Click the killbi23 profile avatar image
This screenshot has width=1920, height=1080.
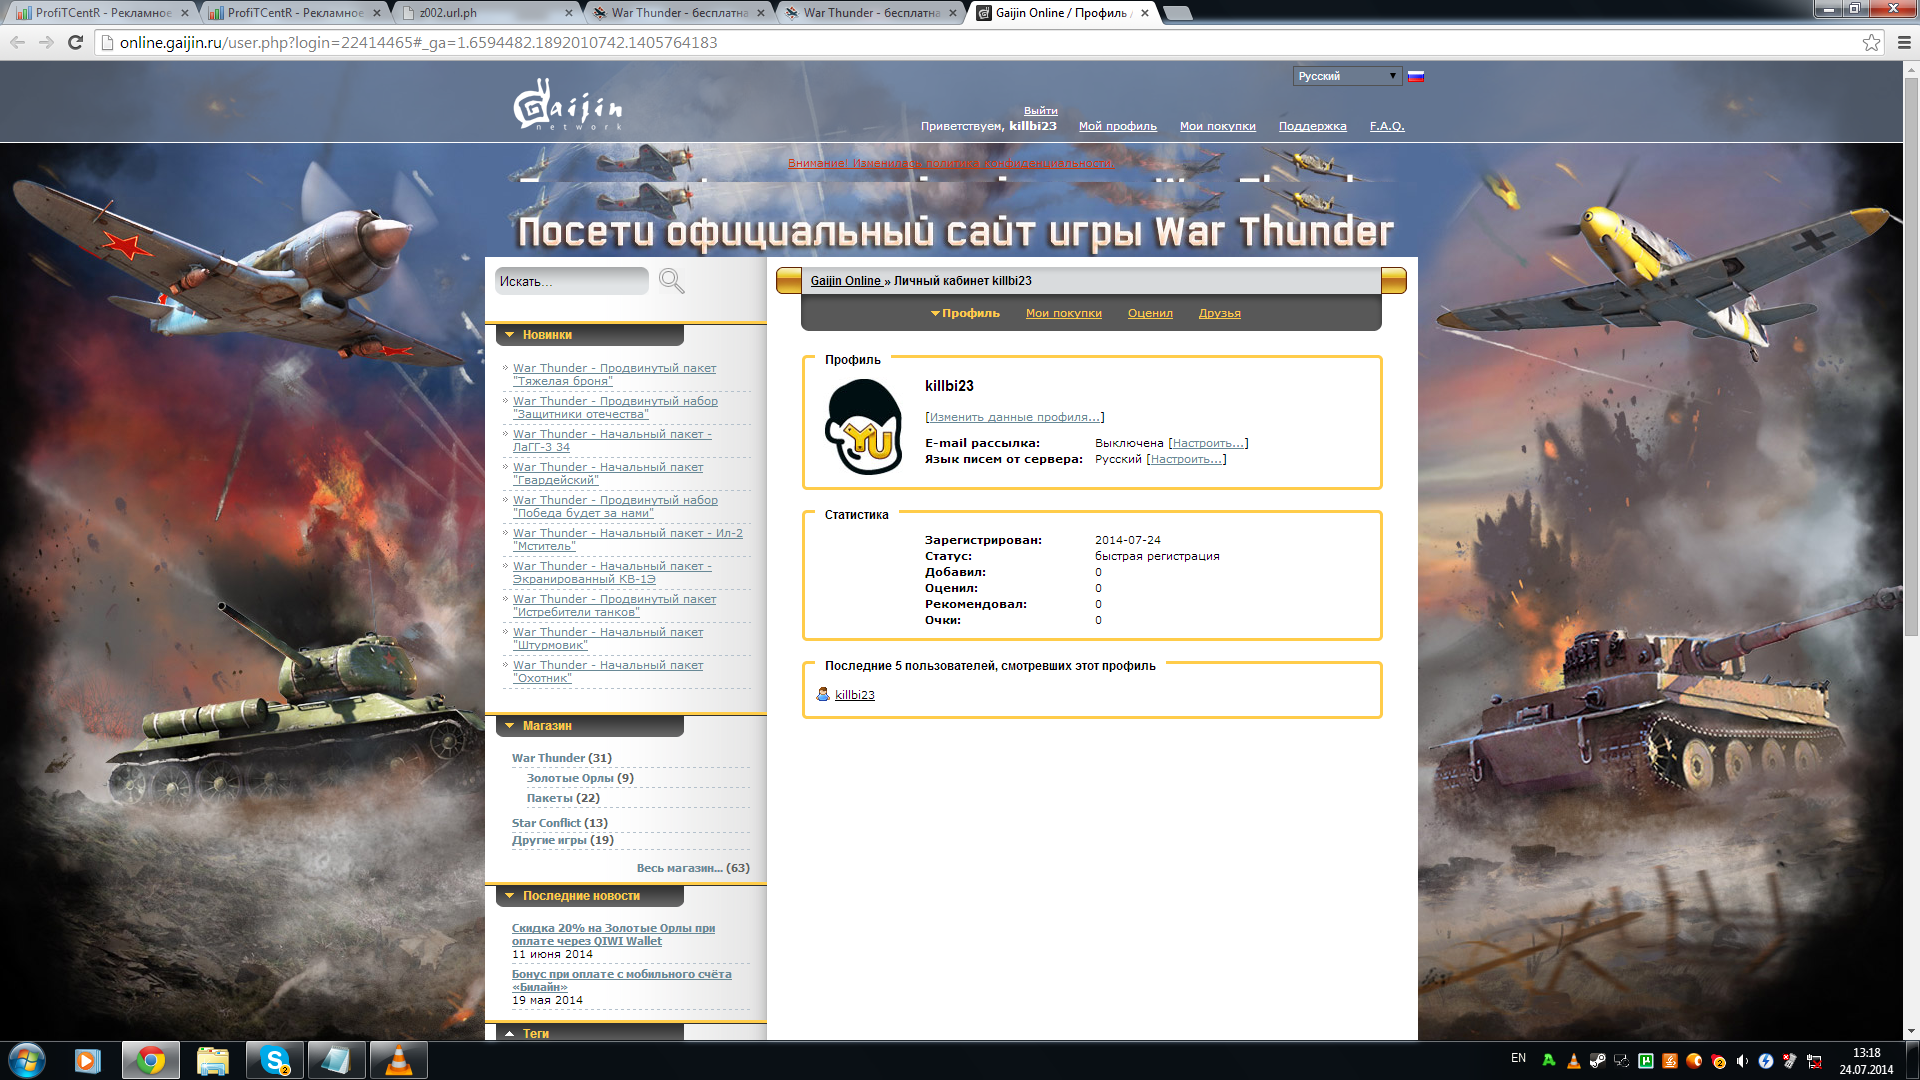coord(863,426)
